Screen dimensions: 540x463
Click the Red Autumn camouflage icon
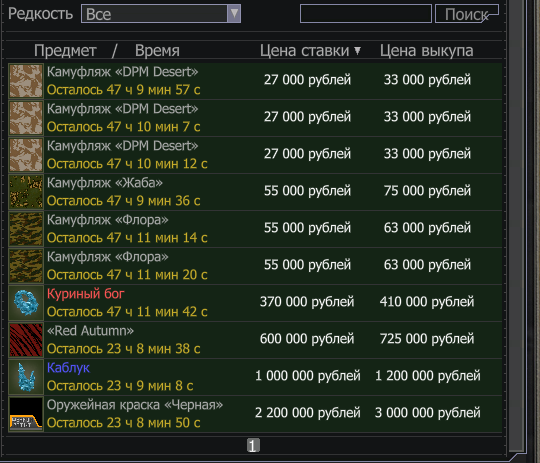pos(26,340)
